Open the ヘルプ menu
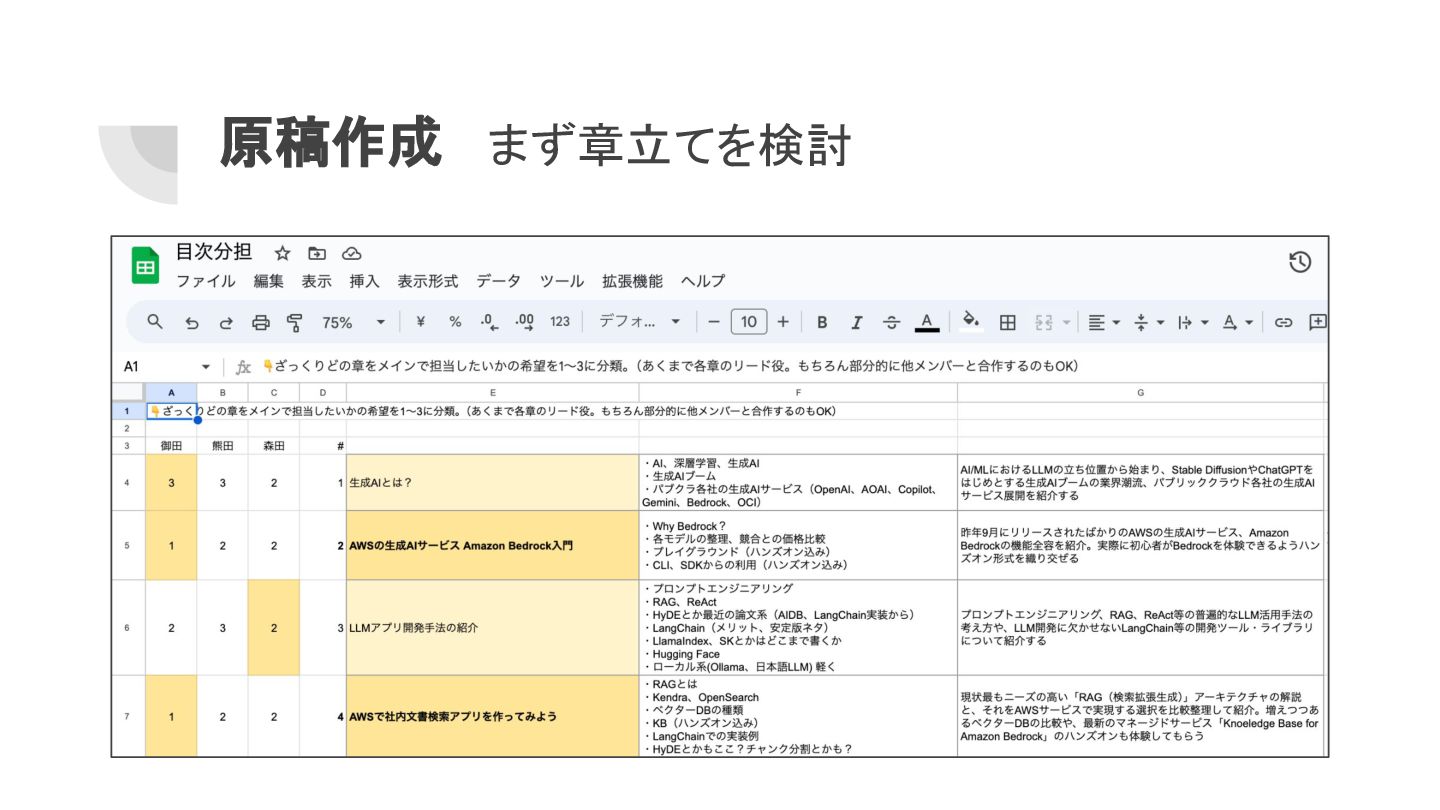This screenshot has height=810, width=1440. pos(703,282)
